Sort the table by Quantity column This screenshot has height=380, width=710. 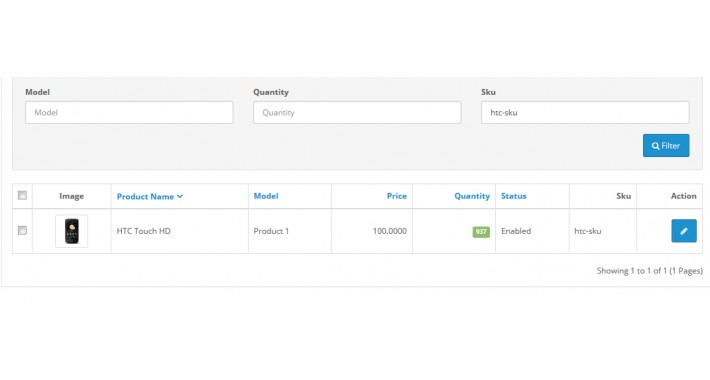(472, 196)
